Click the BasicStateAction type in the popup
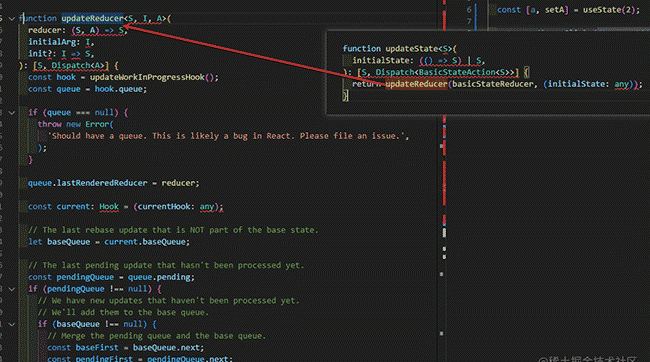650x362 pixels. point(457,73)
